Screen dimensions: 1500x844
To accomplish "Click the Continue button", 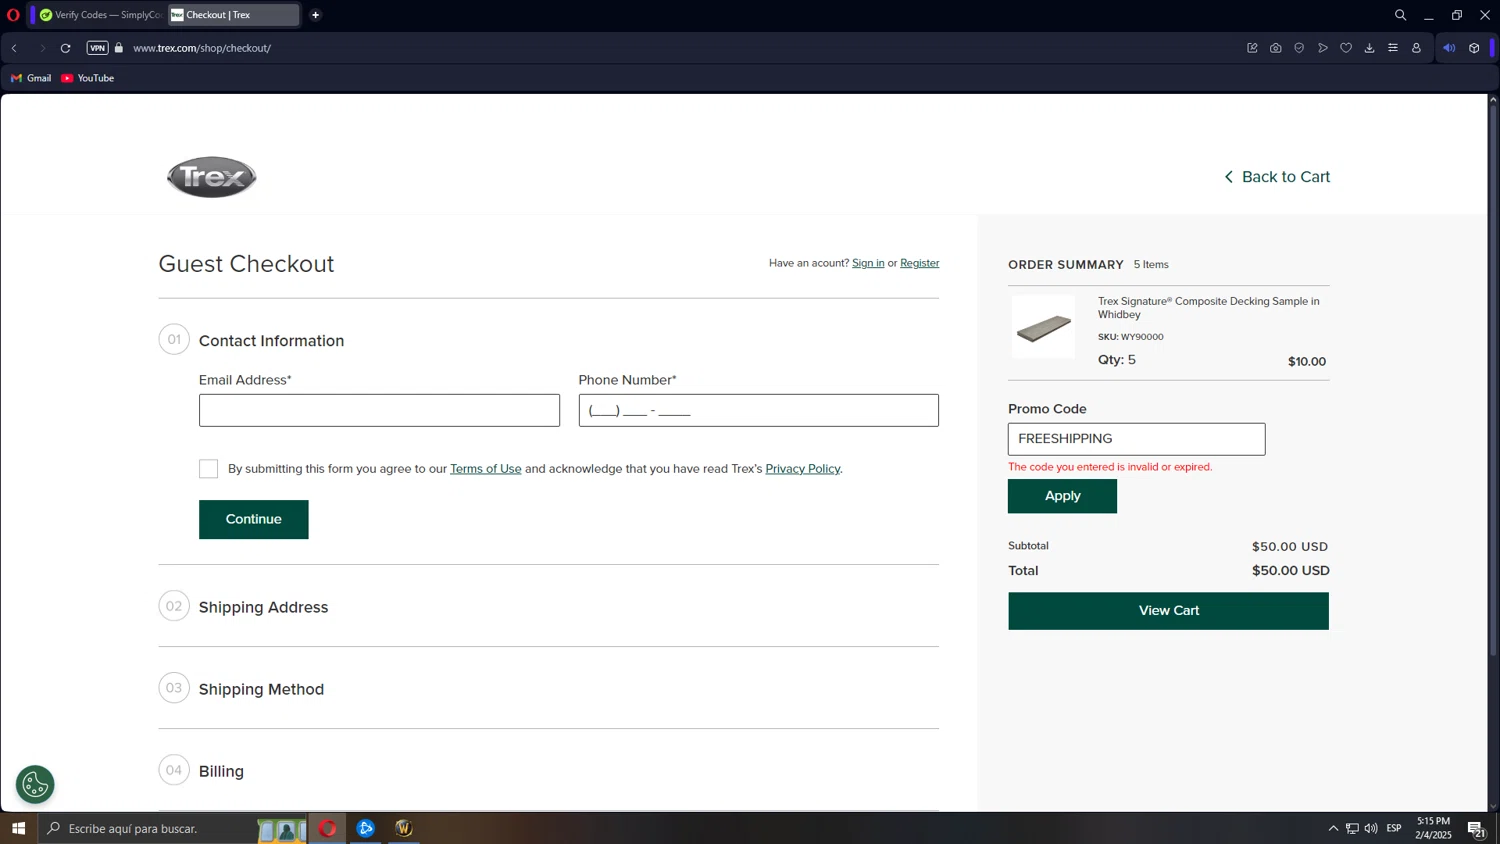I will 254,519.
